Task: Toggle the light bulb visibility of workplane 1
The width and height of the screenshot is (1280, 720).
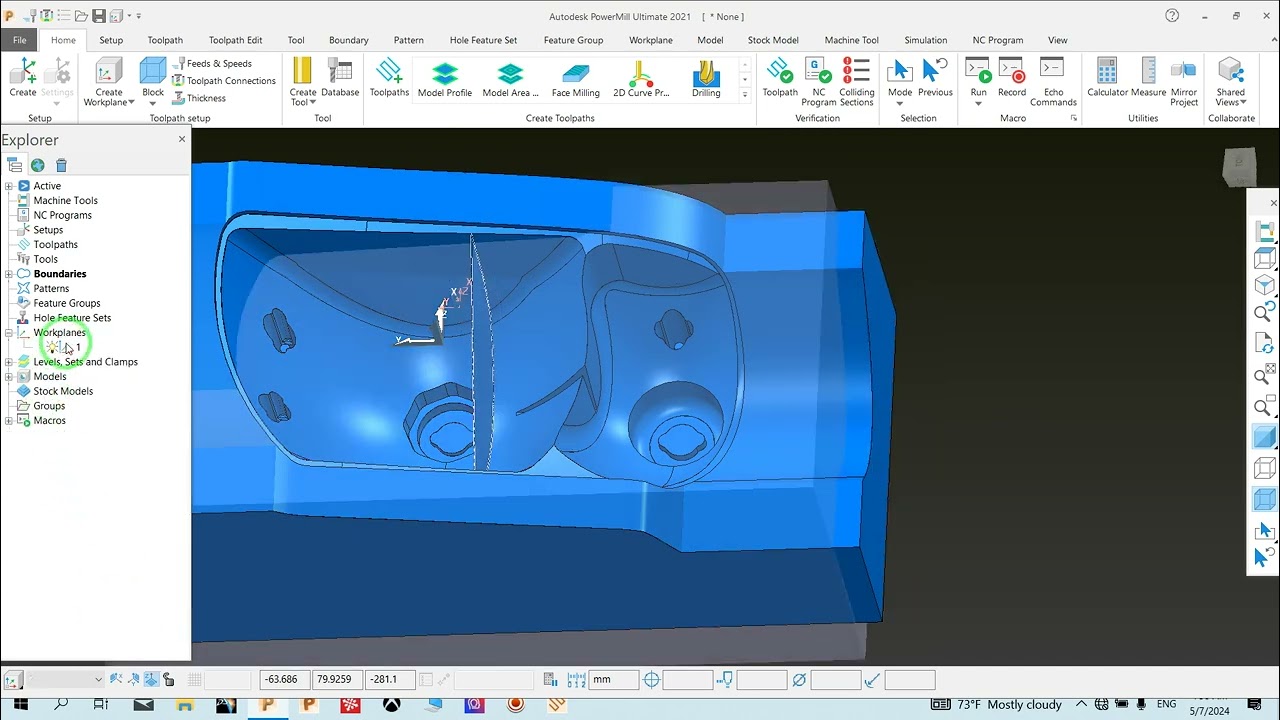Action: pyautogui.click(x=52, y=347)
